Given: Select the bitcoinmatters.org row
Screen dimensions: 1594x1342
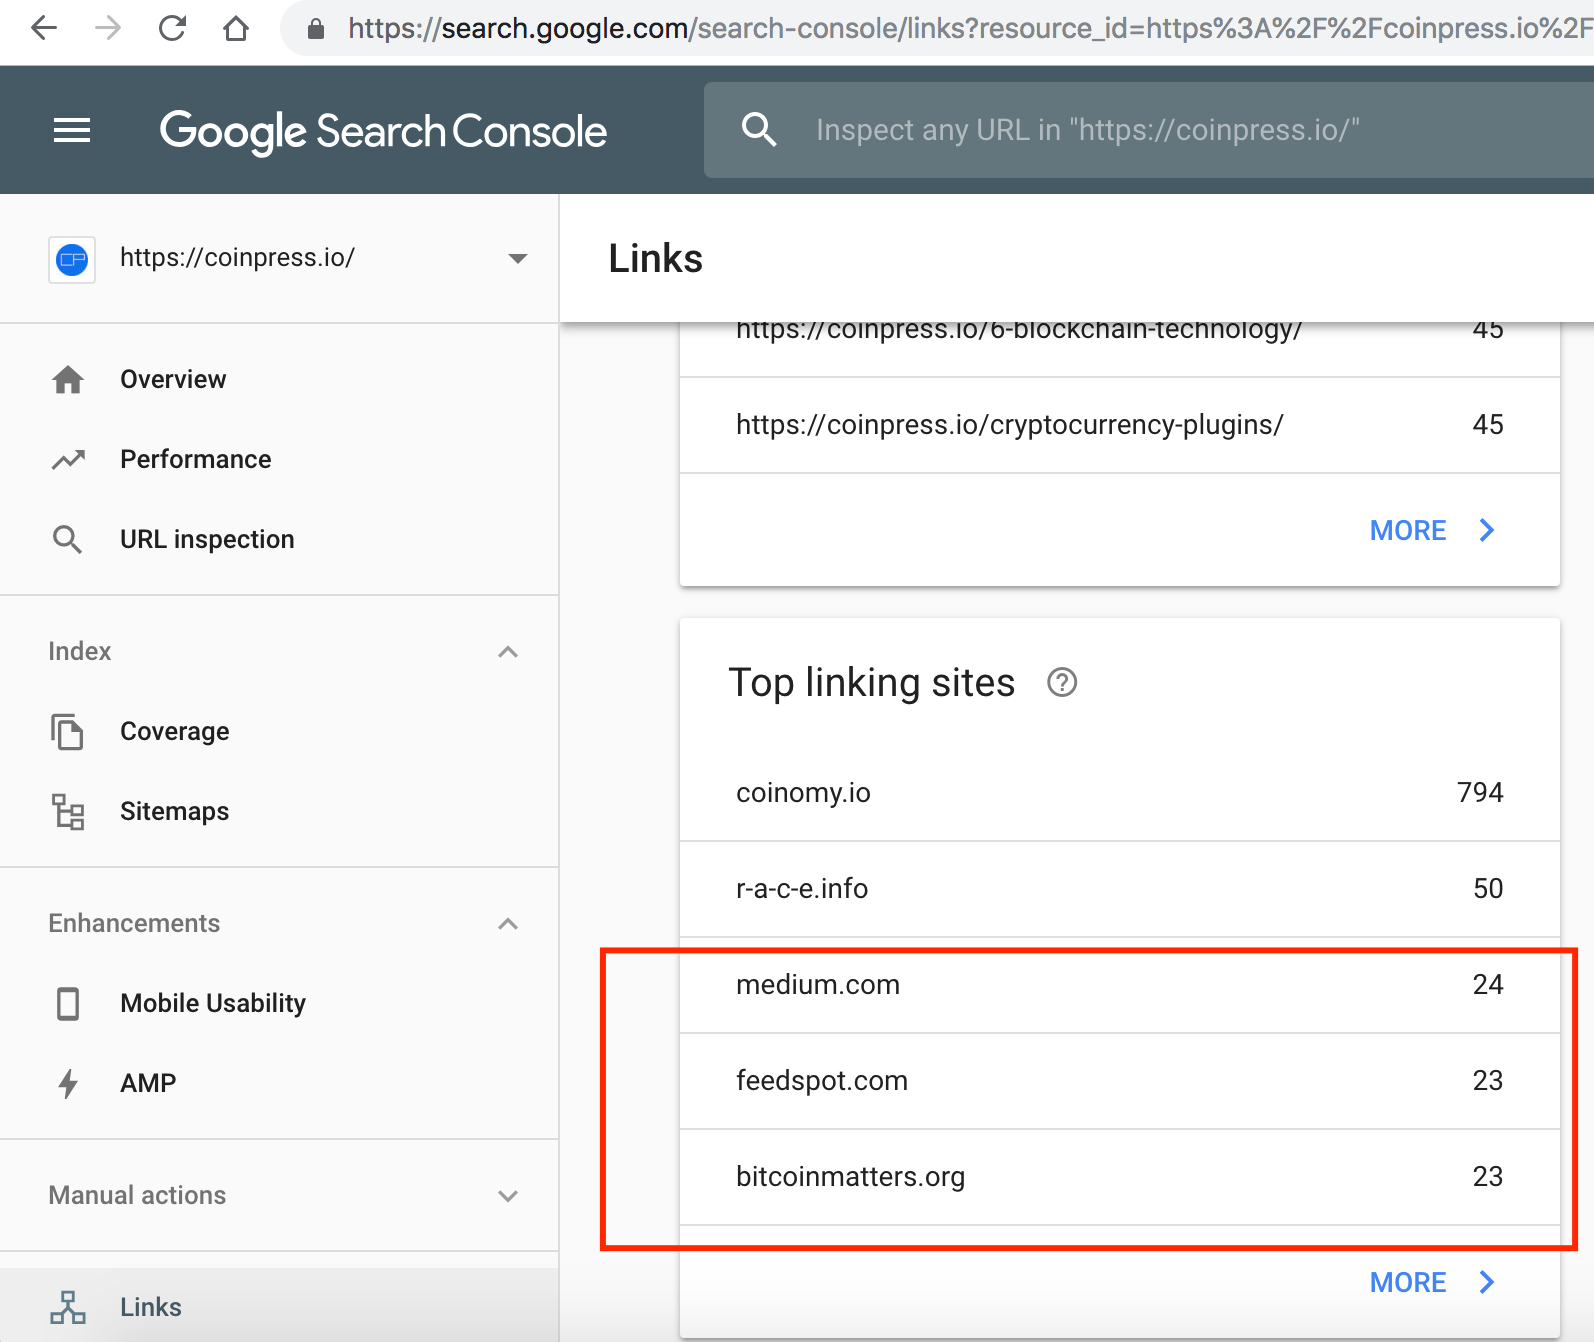Looking at the screenshot, I should [1120, 1177].
